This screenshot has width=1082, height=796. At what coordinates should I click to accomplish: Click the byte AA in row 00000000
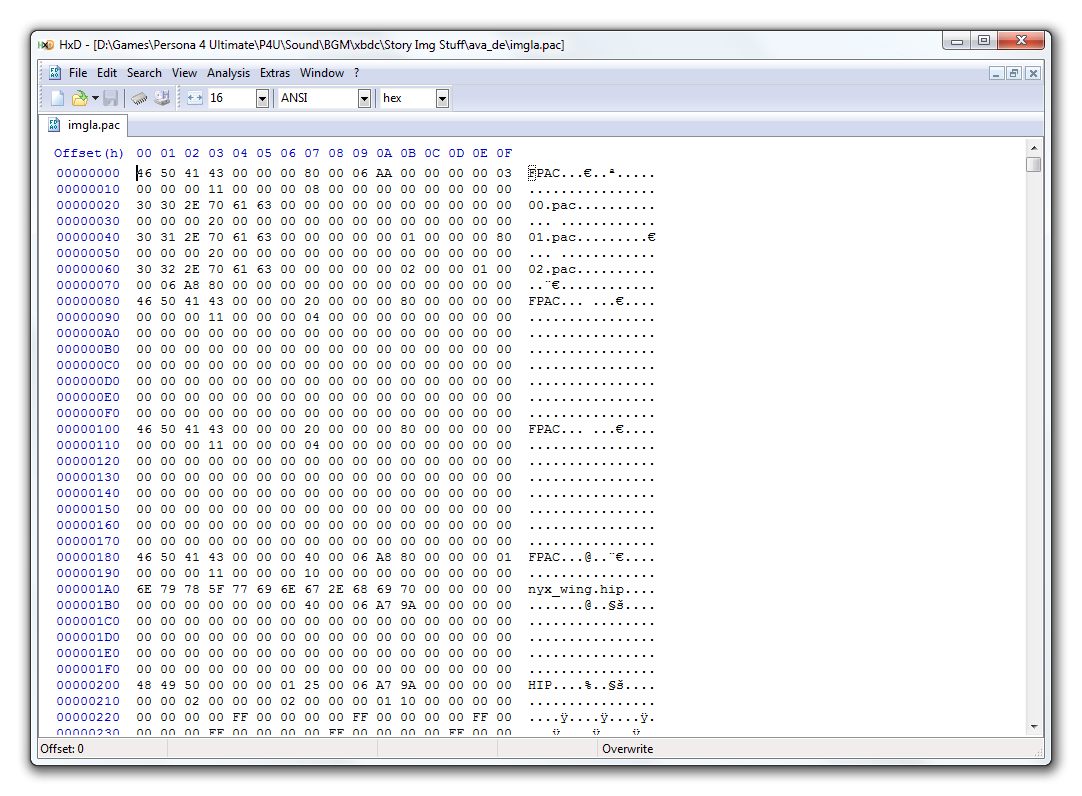(384, 173)
